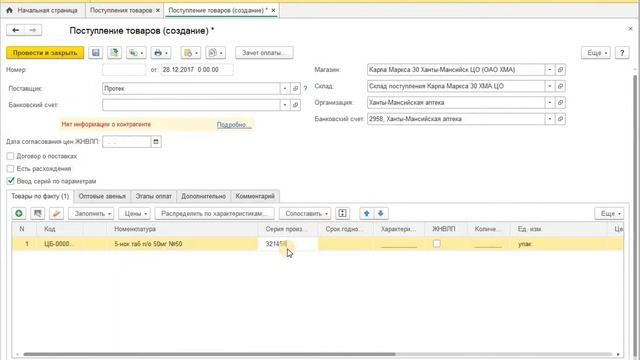Open Склад record via open icon

(x=560, y=86)
